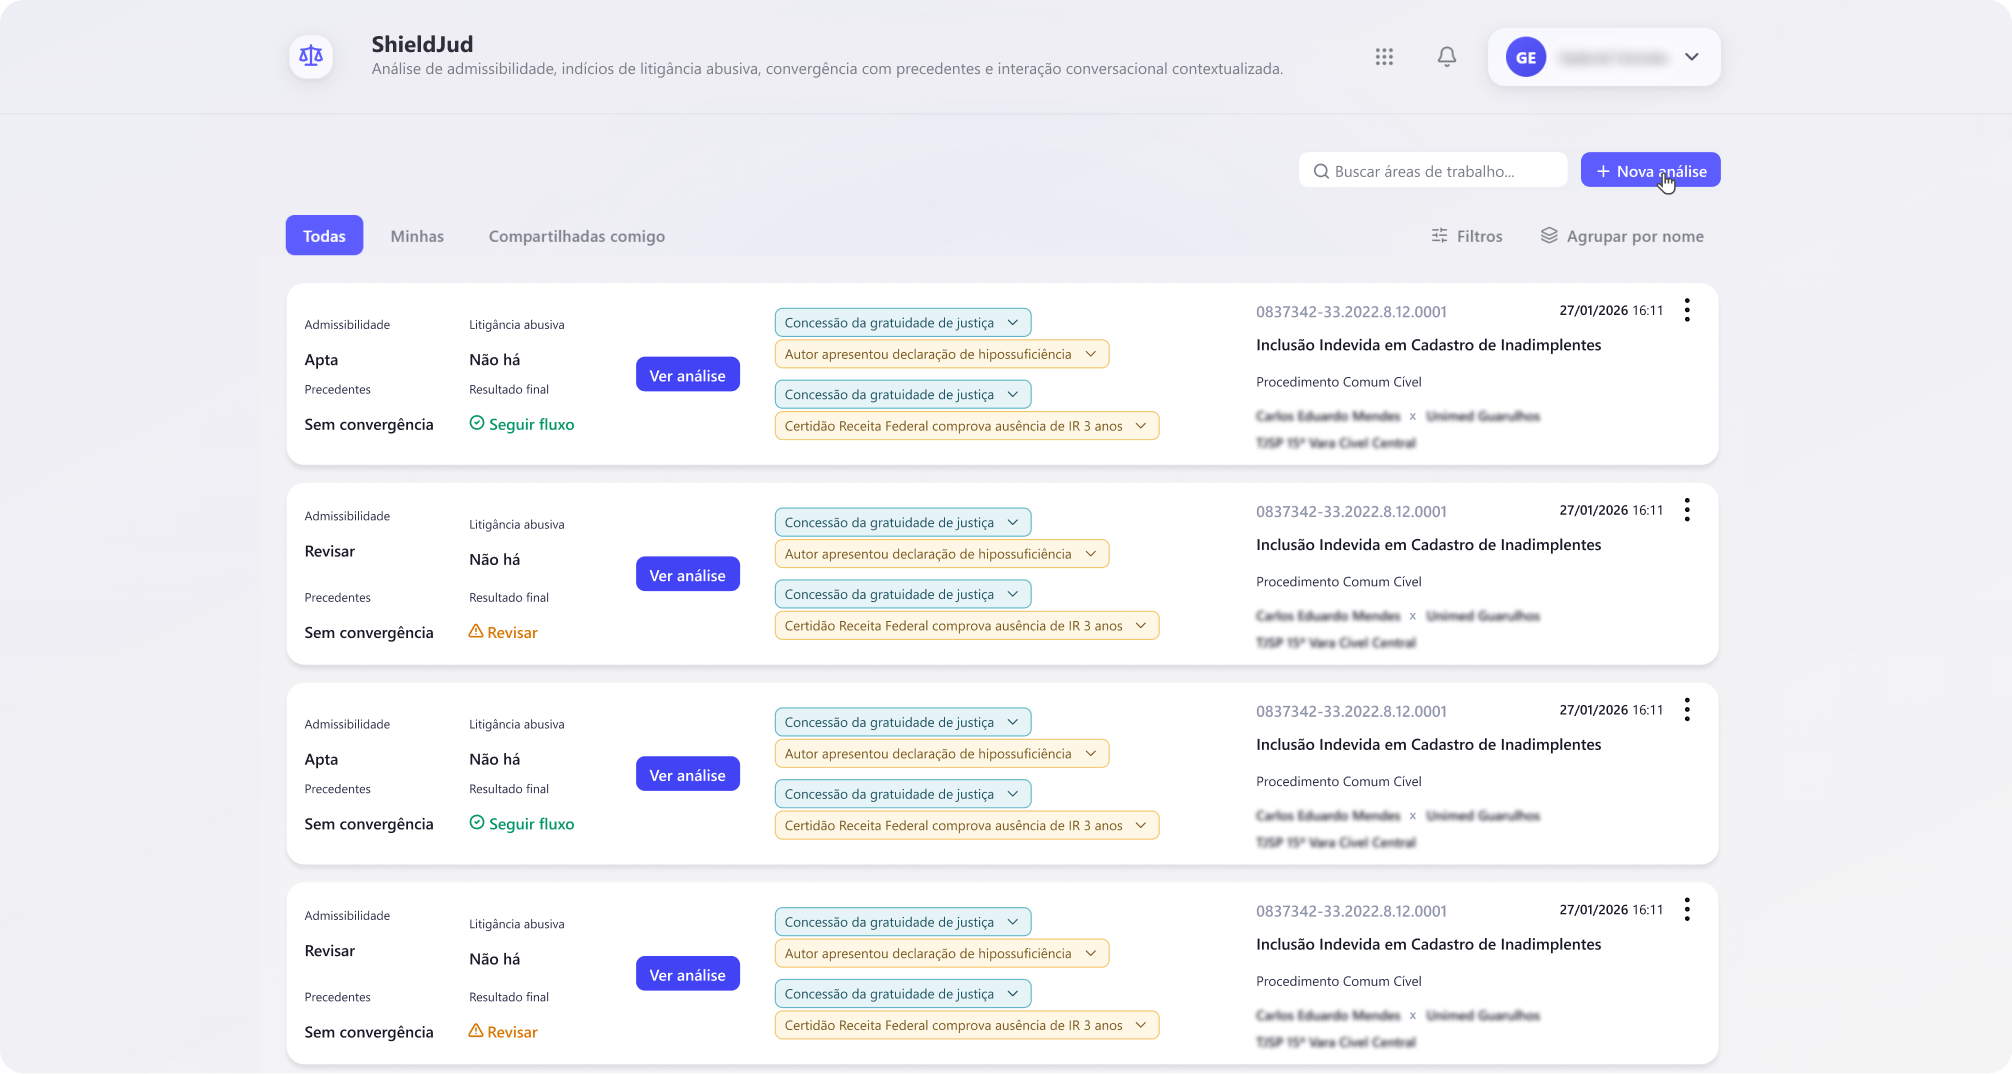The height and width of the screenshot is (1074, 2012).
Task: Expand fourth card's top Concessão da gratuidade tag
Action: point(903,922)
